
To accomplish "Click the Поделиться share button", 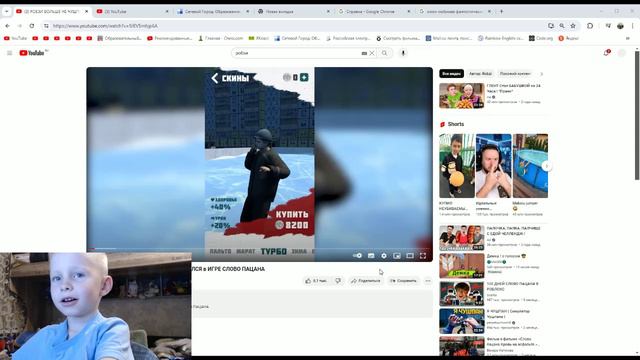I will [x=365, y=281].
